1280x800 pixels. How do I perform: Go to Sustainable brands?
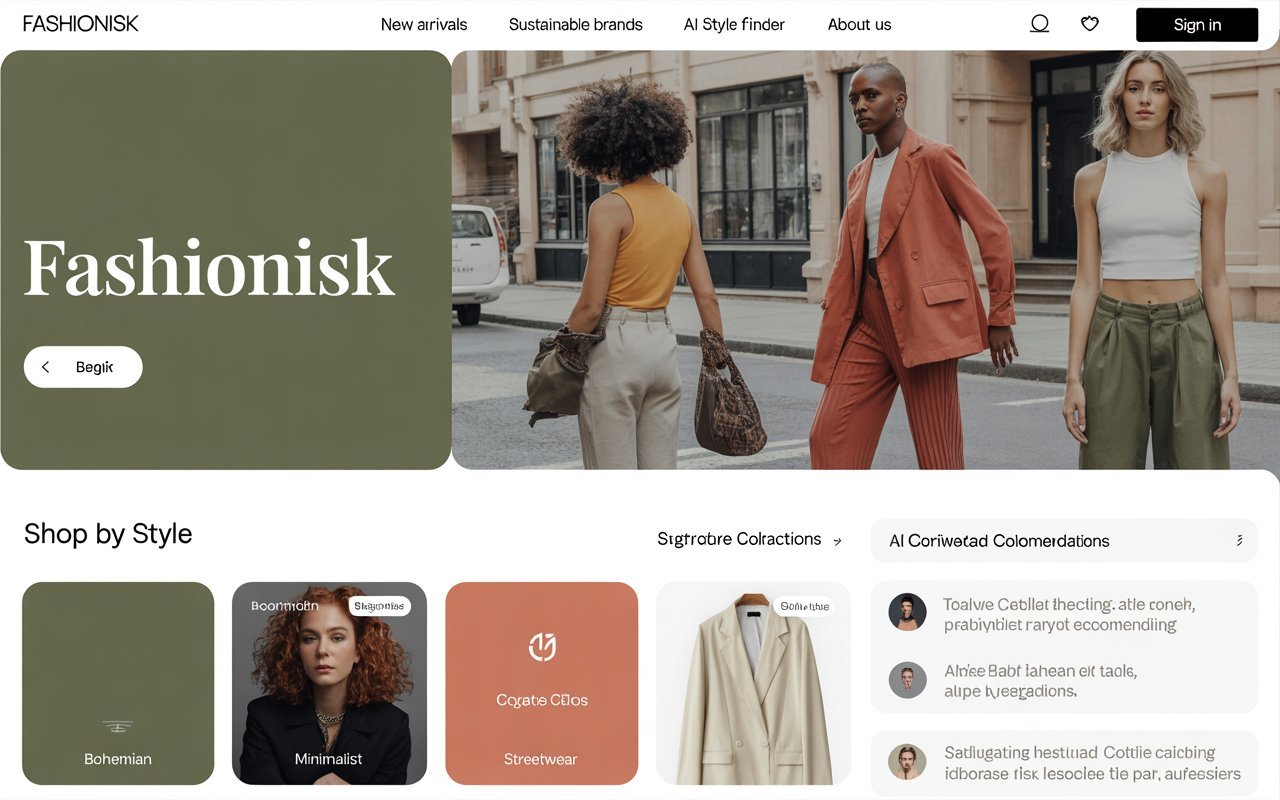[576, 24]
